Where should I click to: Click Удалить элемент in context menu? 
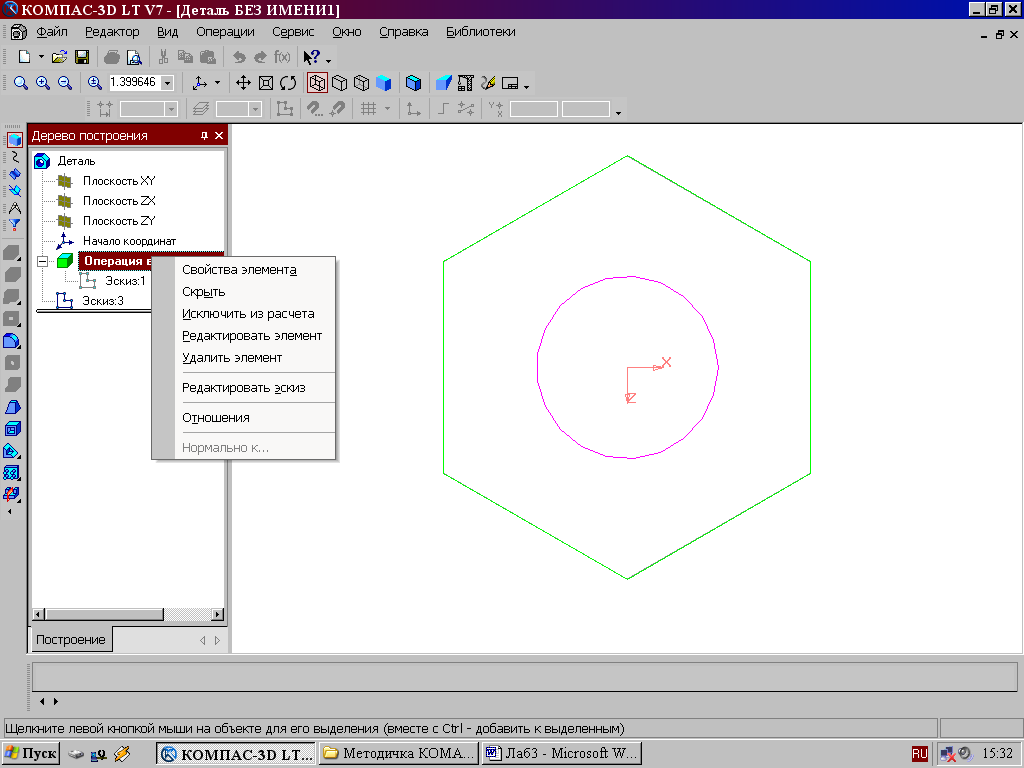[232, 357]
